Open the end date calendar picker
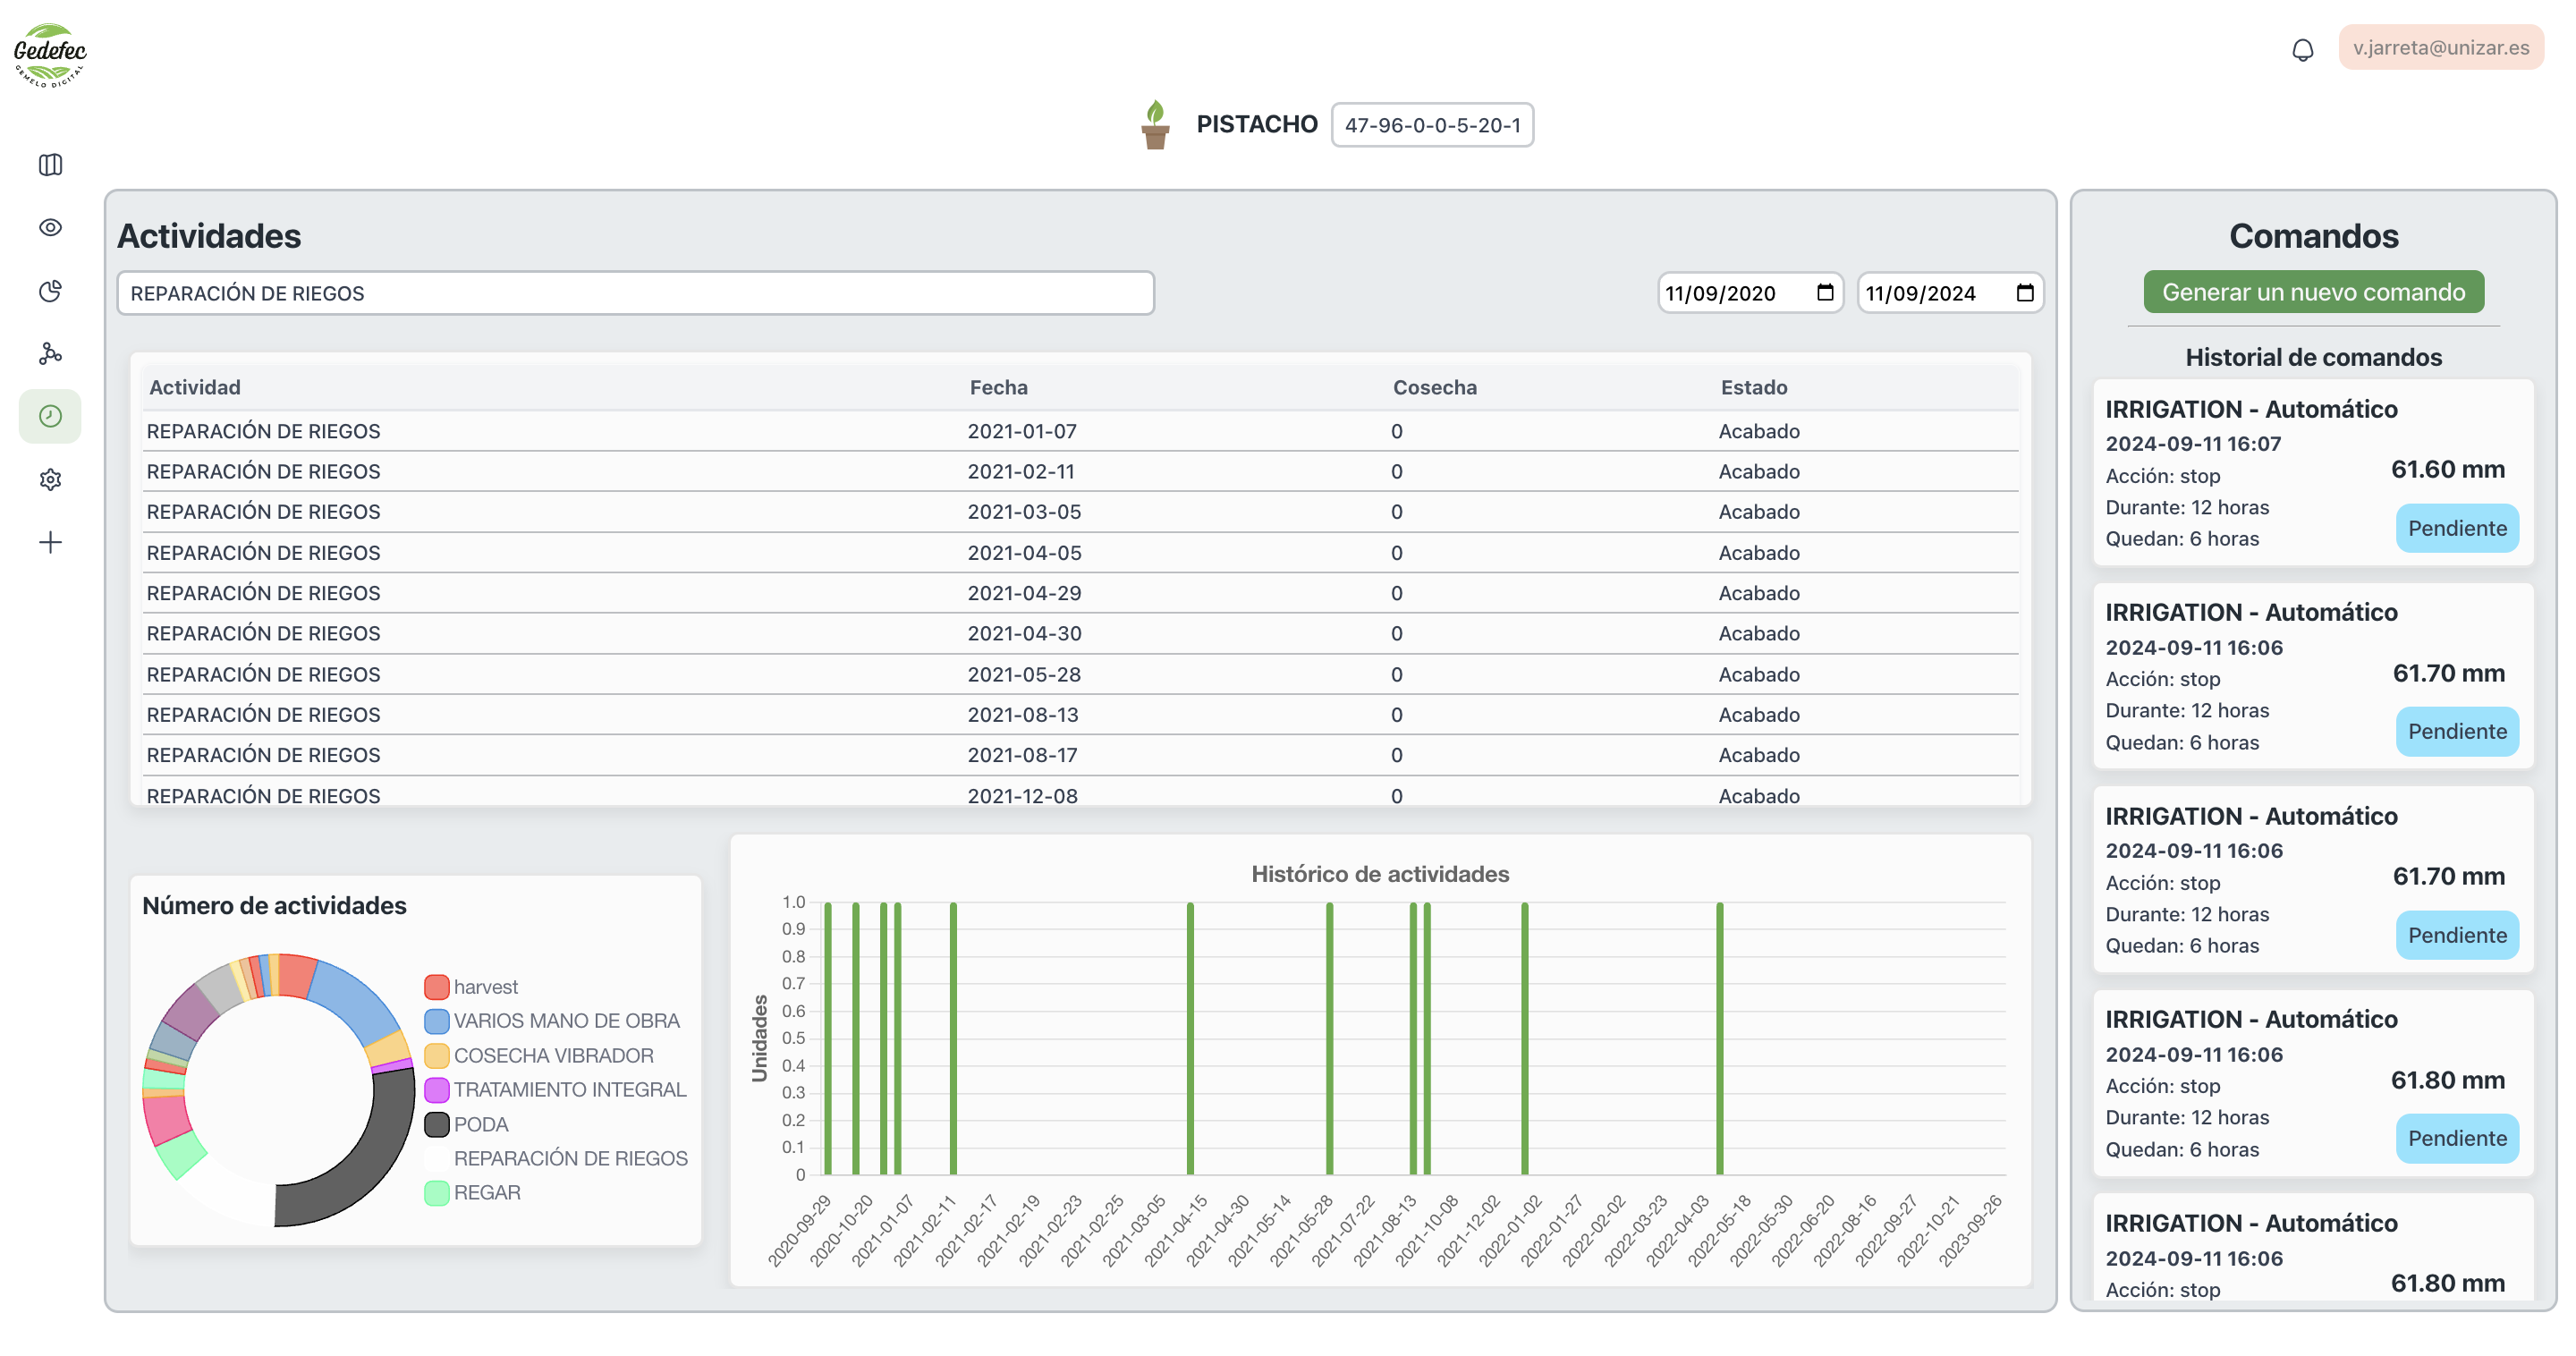Screen dimensions: 2576x1356 coord(2025,293)
